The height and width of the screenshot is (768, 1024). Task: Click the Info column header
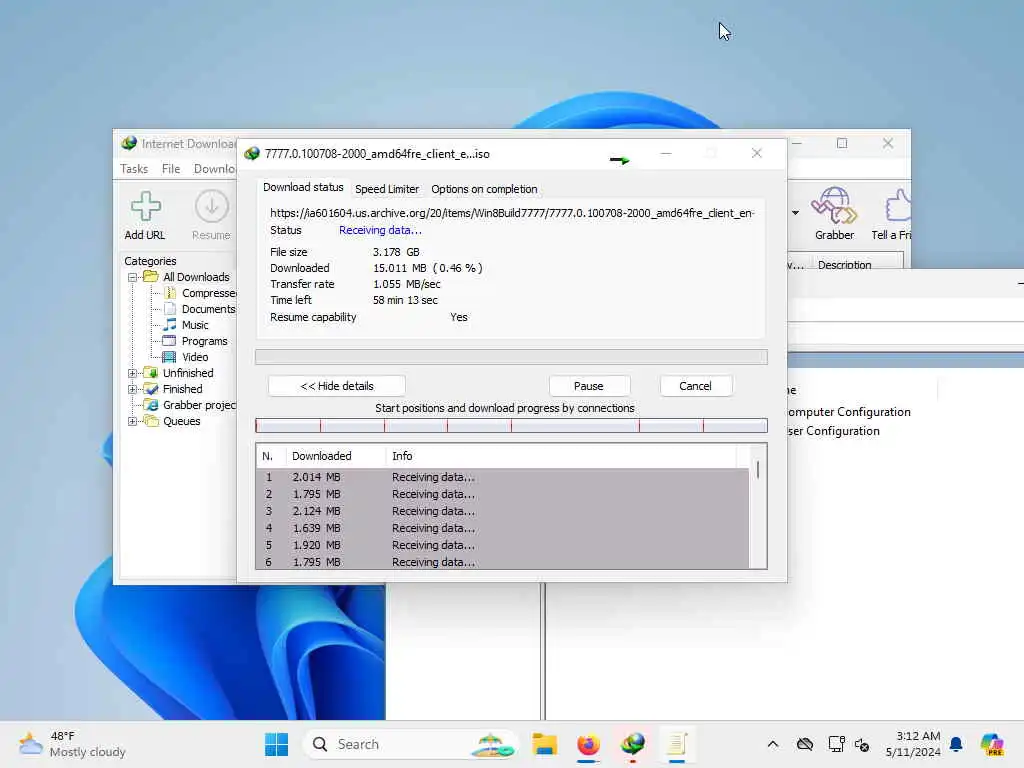click(562, 456)
